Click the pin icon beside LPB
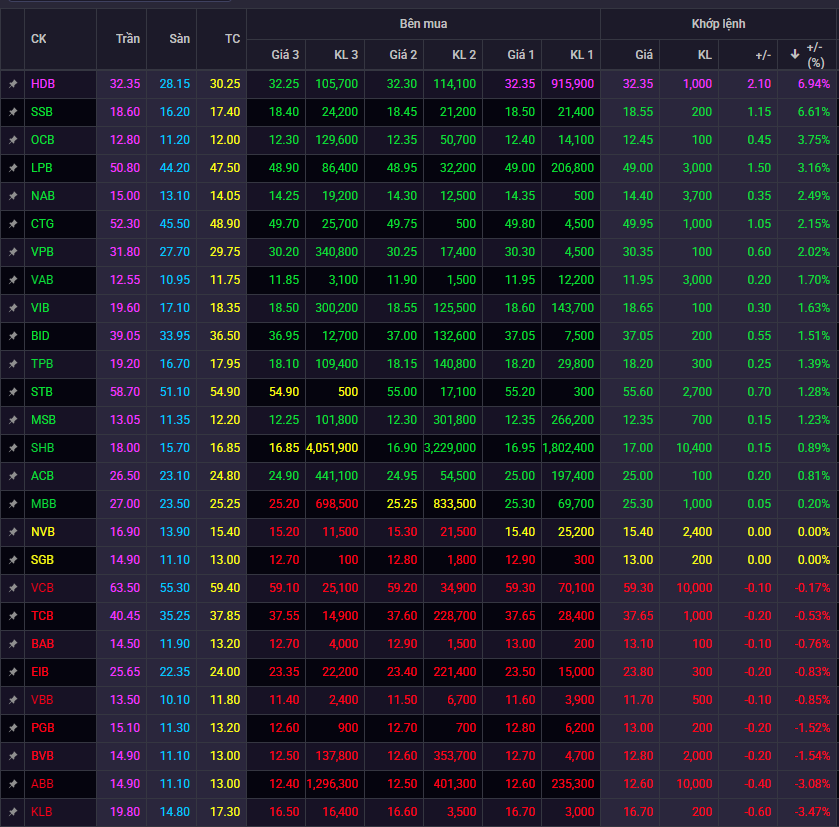Viewport: 839px width, 827px height. click(x=13, y=168)
